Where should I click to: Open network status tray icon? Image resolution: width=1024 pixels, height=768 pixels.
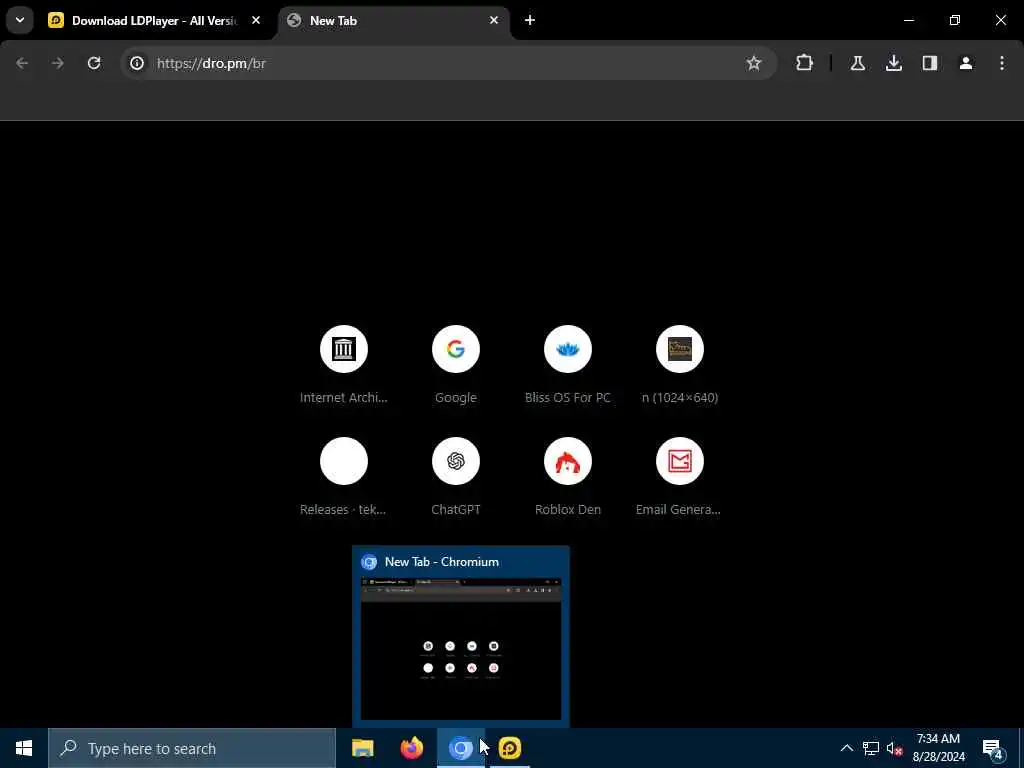click(x=871, y=748)
